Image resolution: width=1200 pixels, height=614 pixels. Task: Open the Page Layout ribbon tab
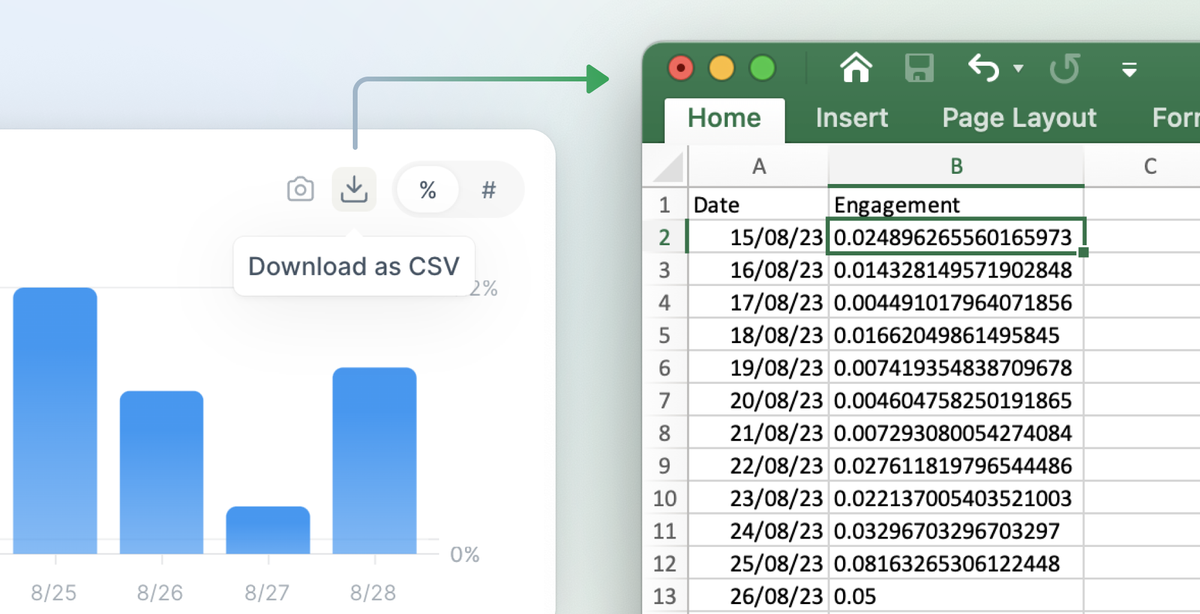[1019, 118]
